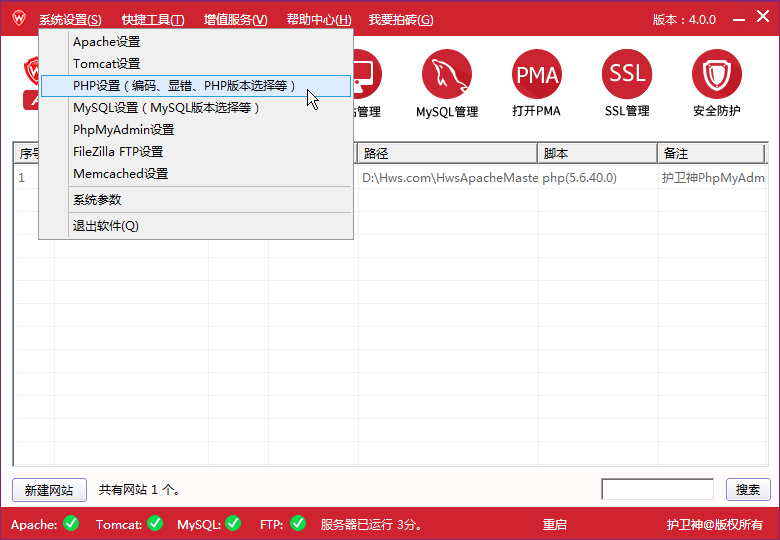Open Tomcat设置 from the dropdown menu
The image size is (780, 540).
pyautogui.click(x=107, y=64)
